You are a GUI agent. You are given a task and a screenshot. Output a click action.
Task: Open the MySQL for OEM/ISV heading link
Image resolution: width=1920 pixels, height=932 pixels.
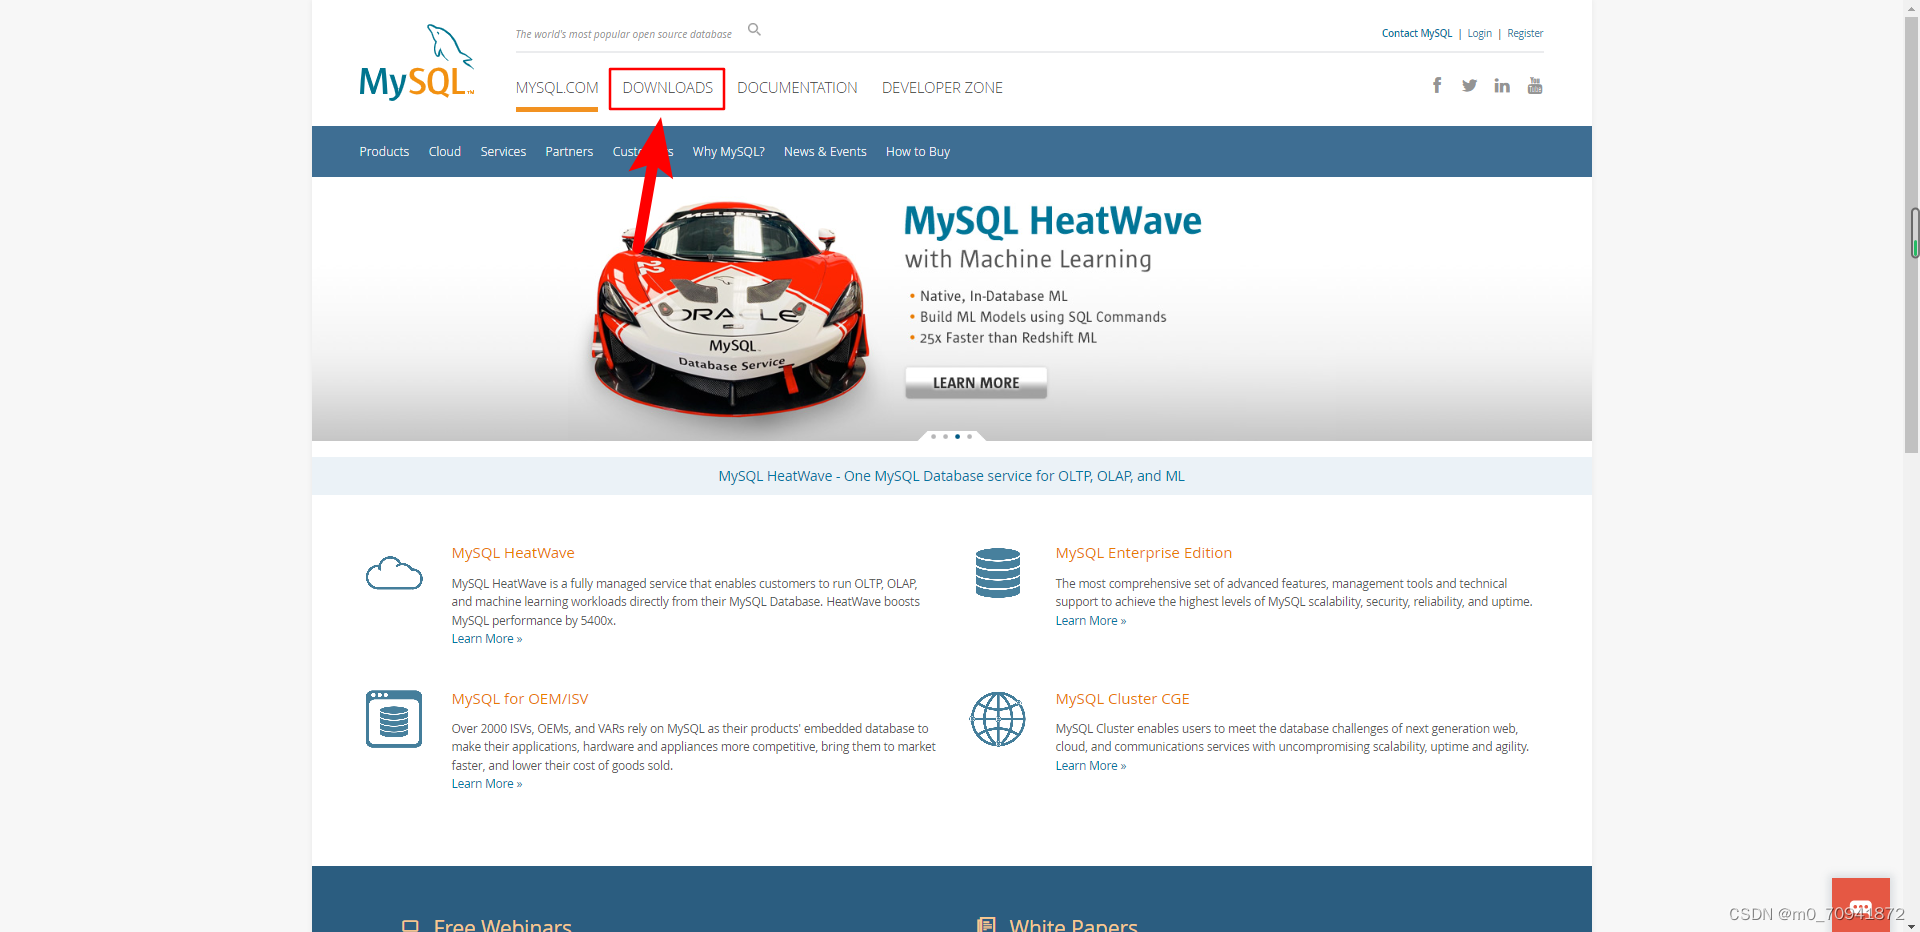520,699
